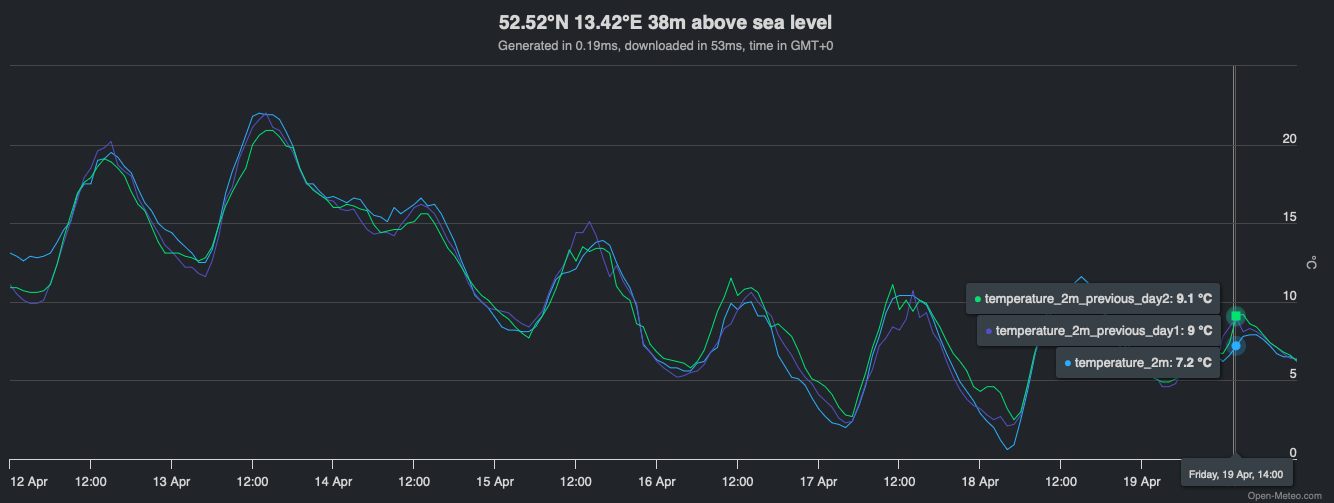Click the 20 y-axis value label
This screenshot has height=503, width=1334.
pos(1289,138)
